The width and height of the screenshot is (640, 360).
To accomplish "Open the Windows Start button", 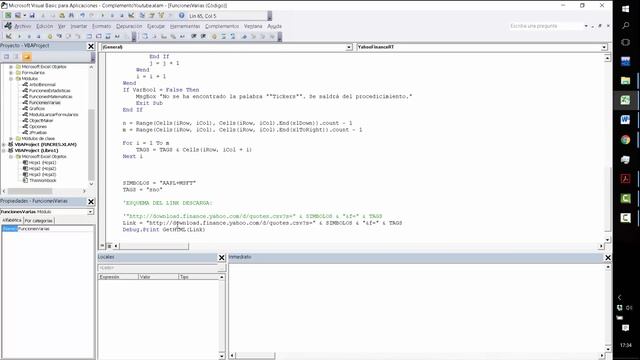I will point(625,9).
